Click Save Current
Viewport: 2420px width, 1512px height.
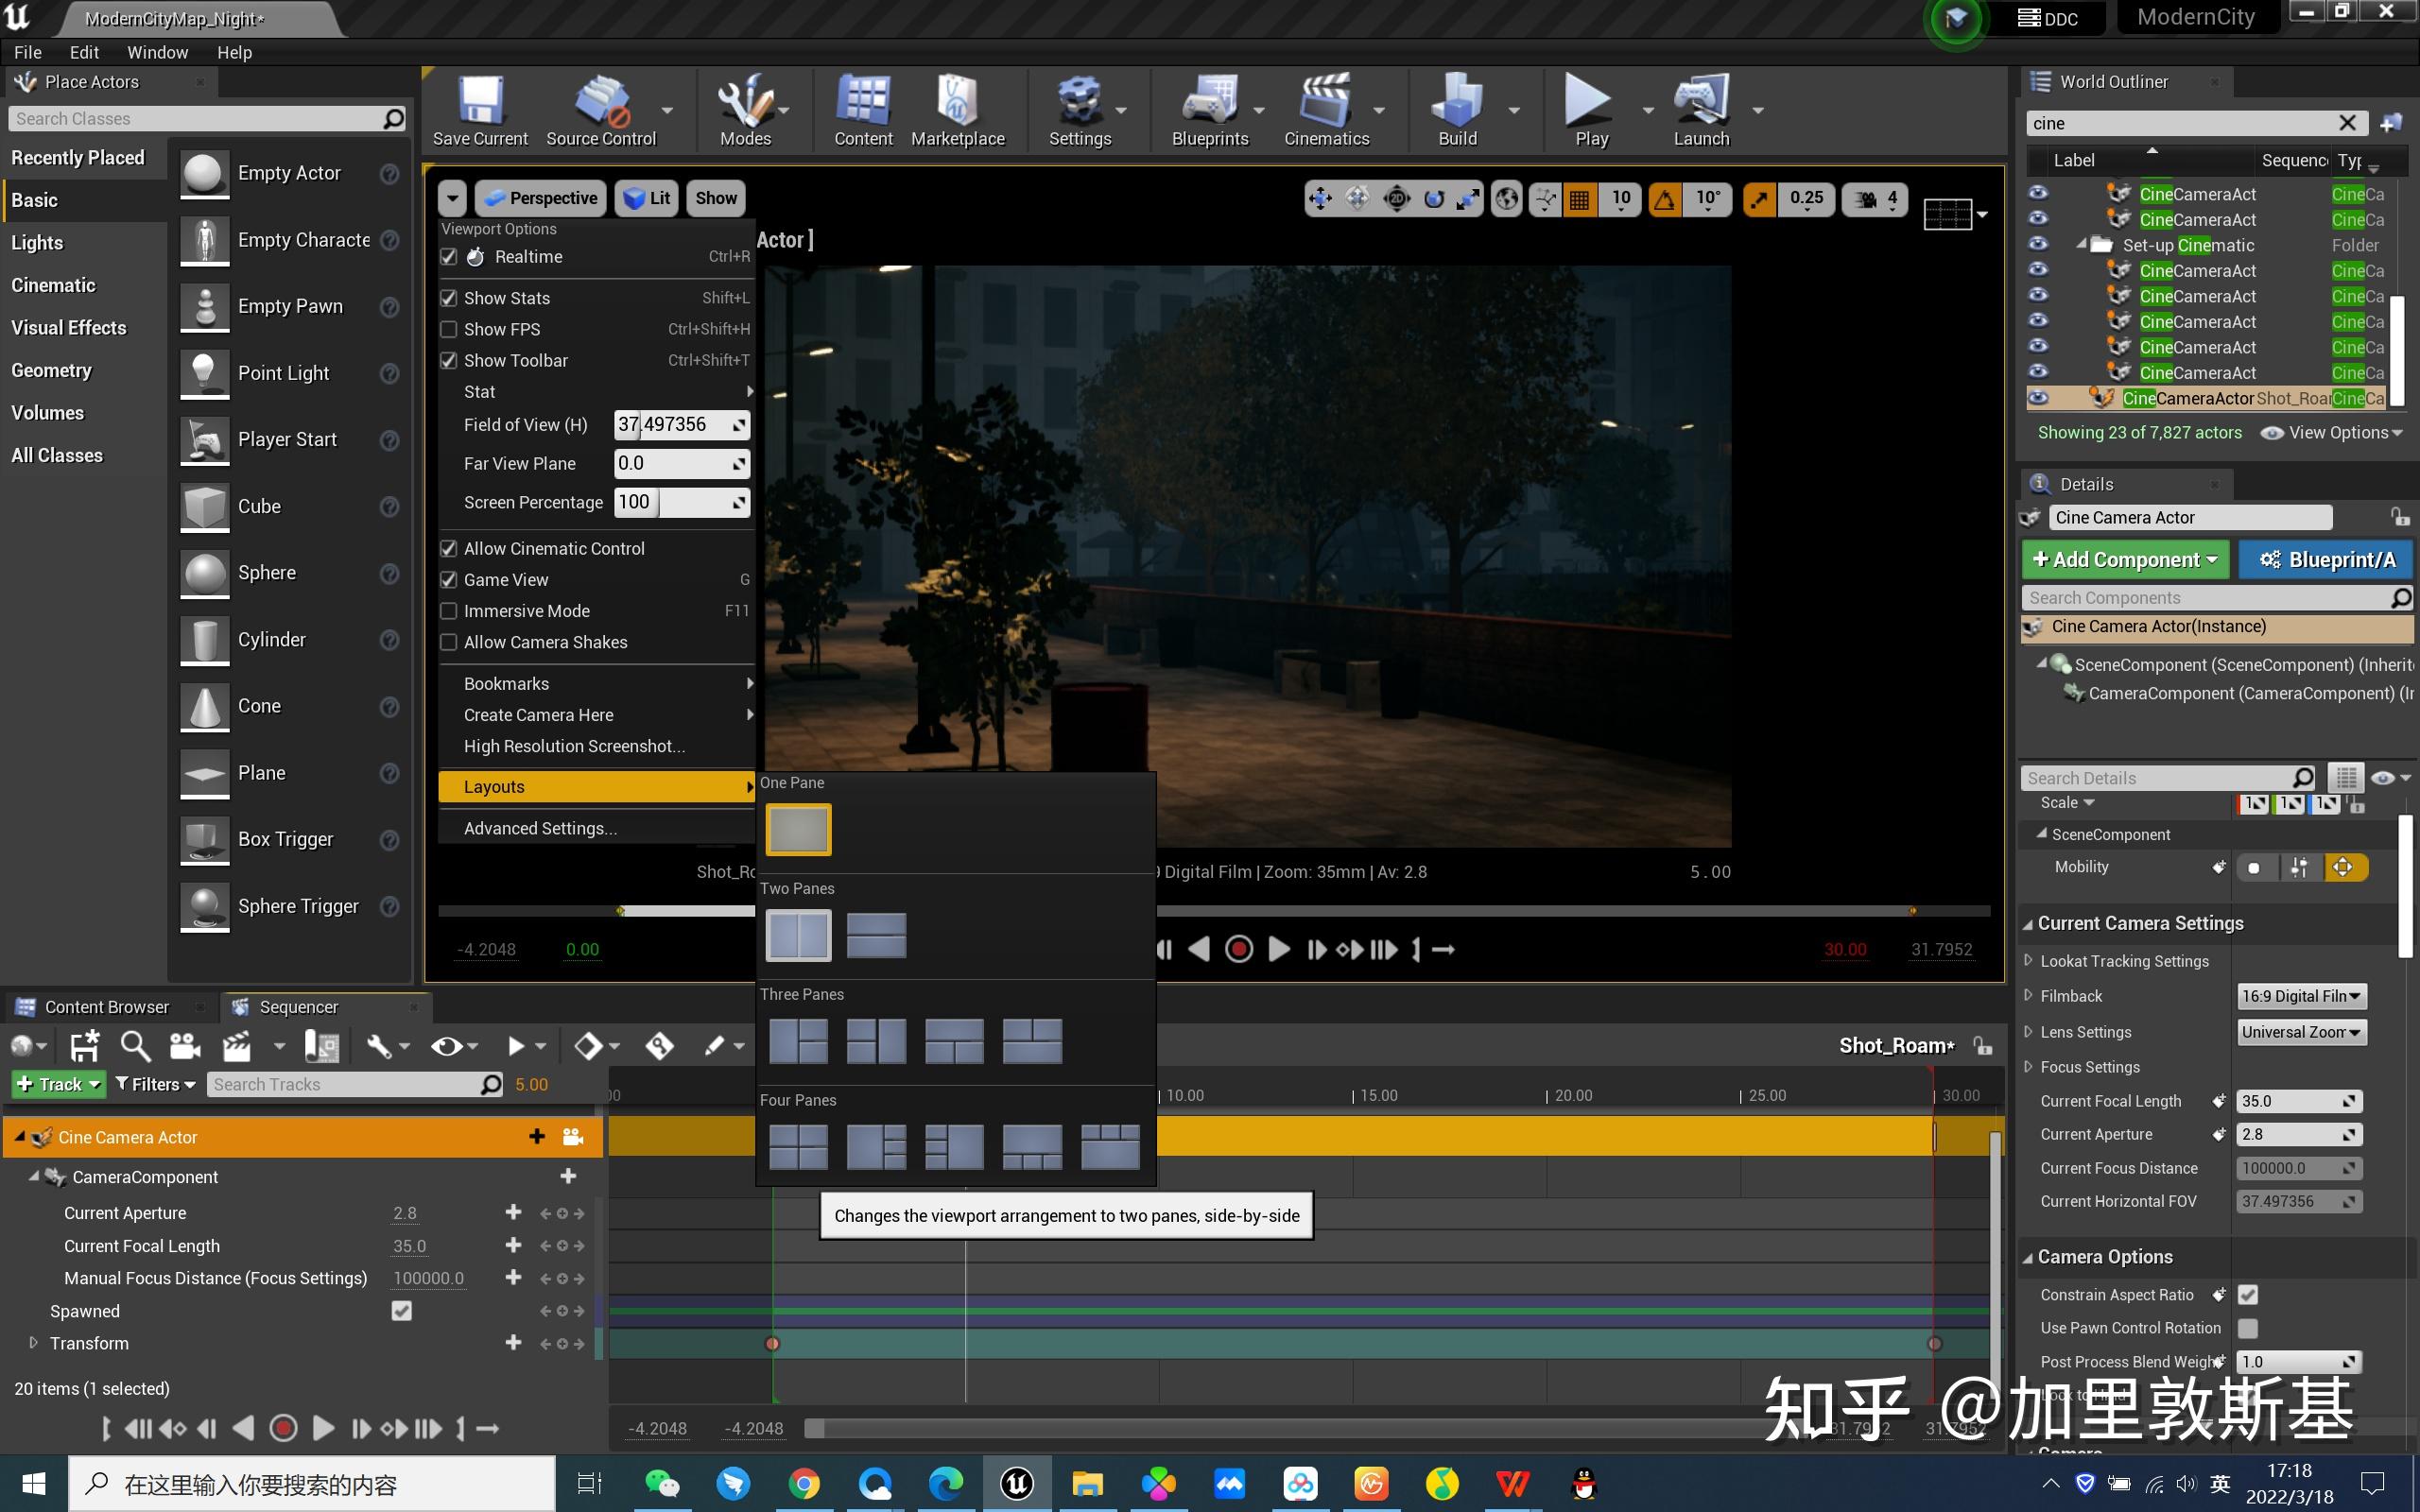(x=479, y=110)
